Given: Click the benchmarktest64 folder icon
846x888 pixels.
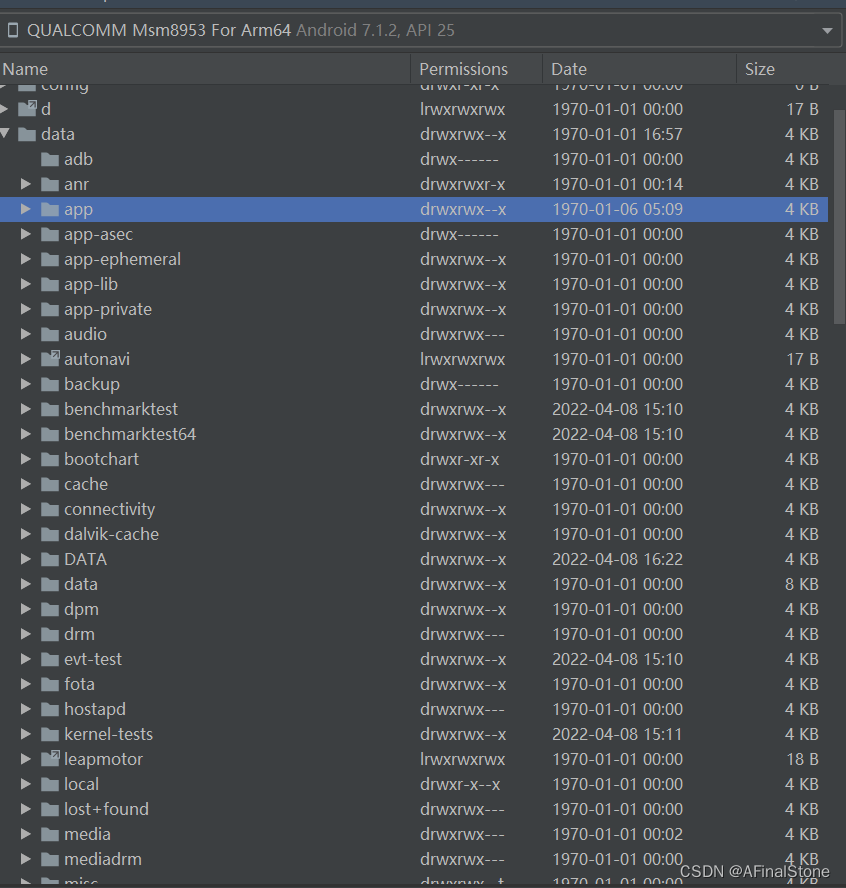Looking at the screenshot, I should coord(50,434).
